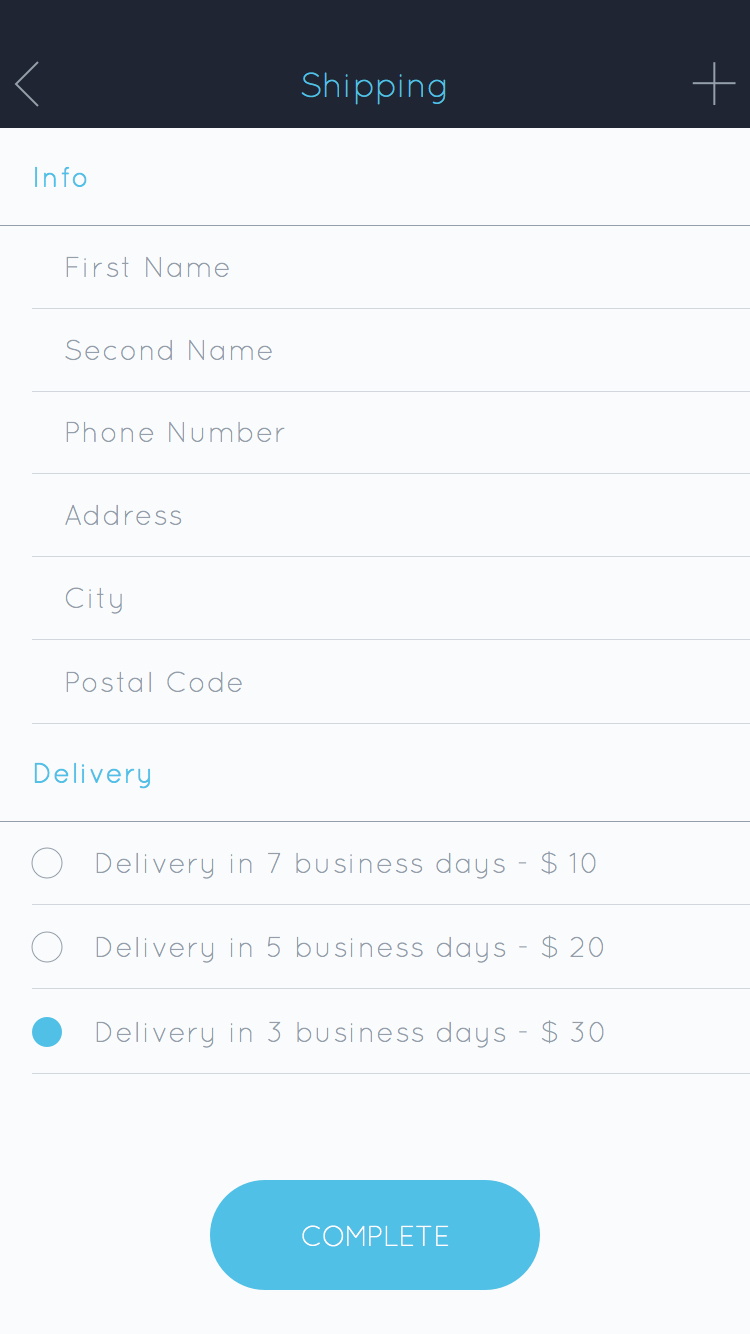The width and height of the screenshot is (750, 1334).
Task: Tap the Info section heading
Action: point(61,177)
